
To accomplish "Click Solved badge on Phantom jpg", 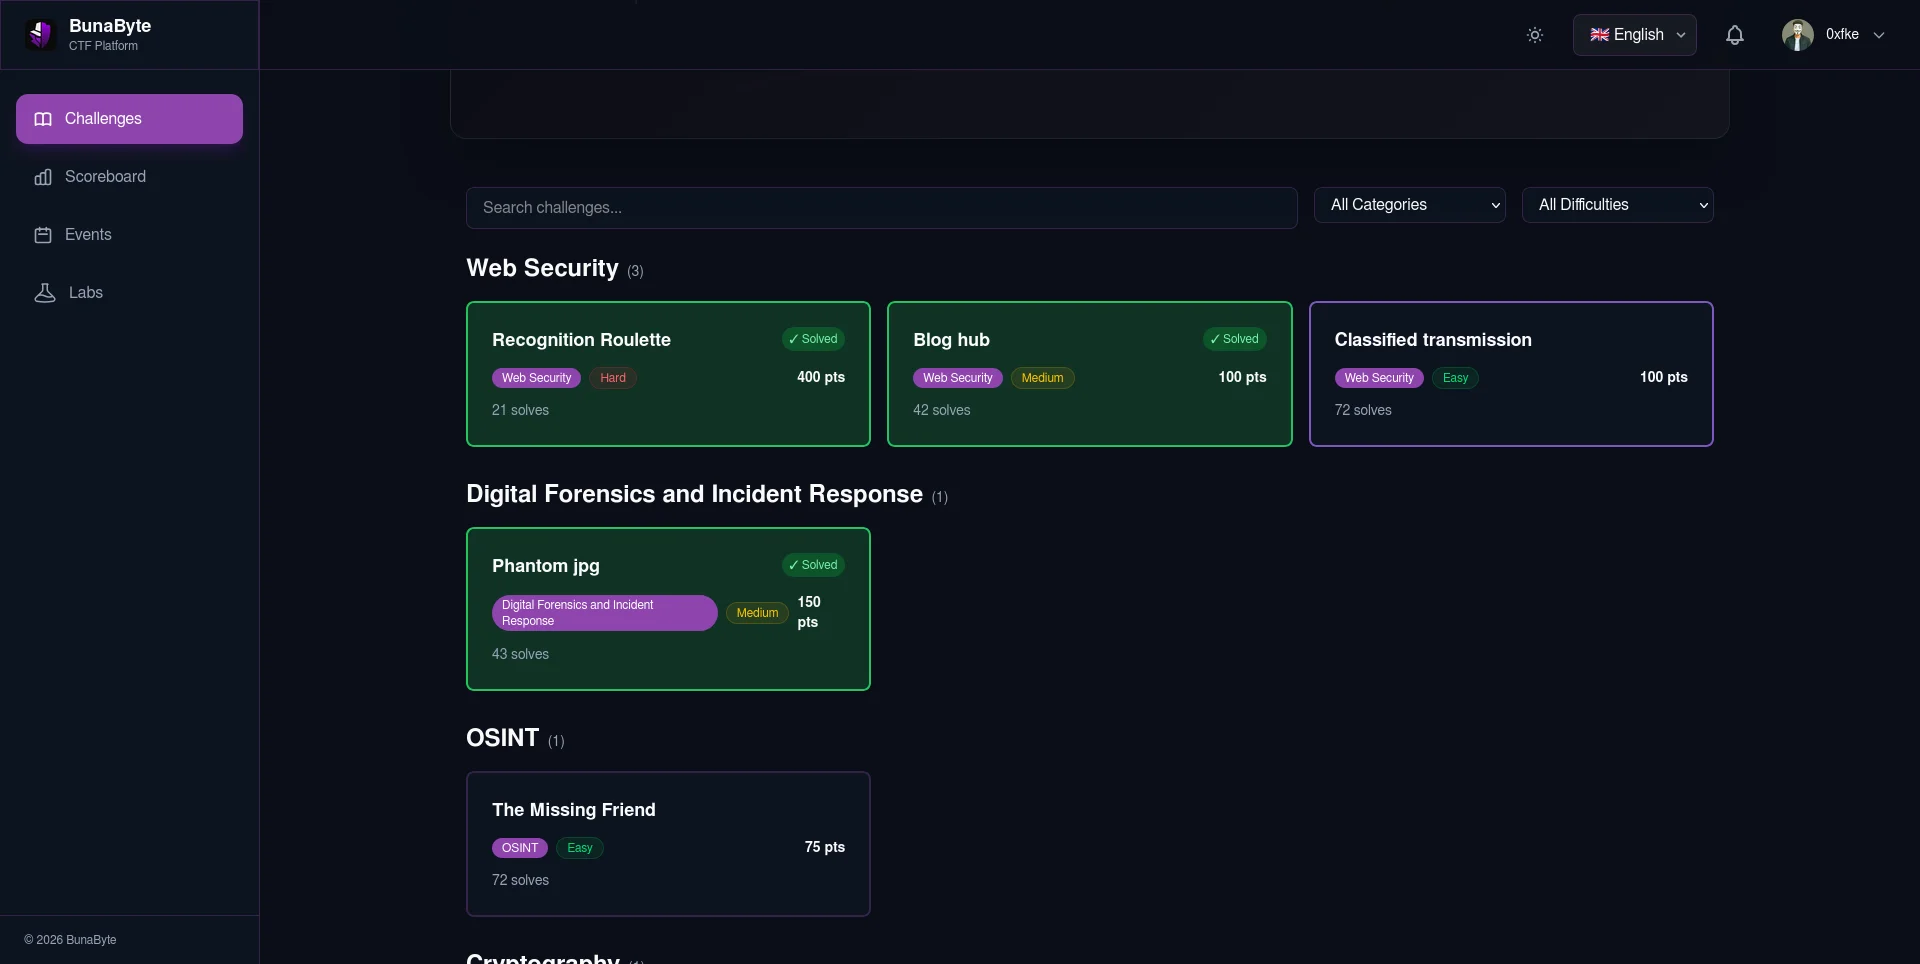I will tap(813, 565).
